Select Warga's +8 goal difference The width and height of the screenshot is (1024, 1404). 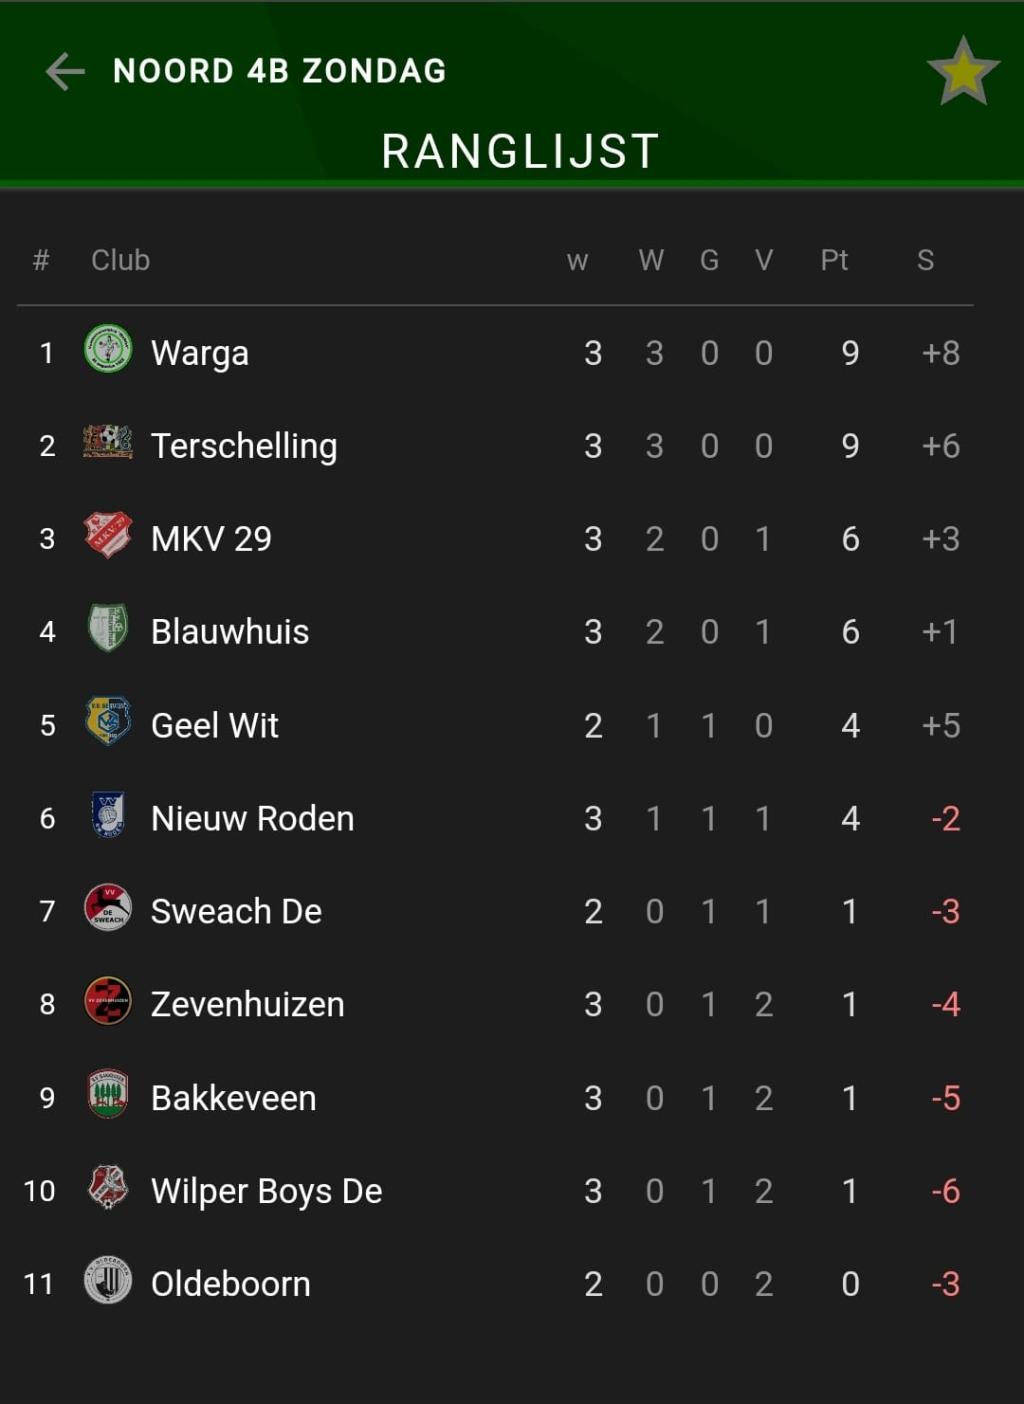pyautogui.click(x=941, y=353)
